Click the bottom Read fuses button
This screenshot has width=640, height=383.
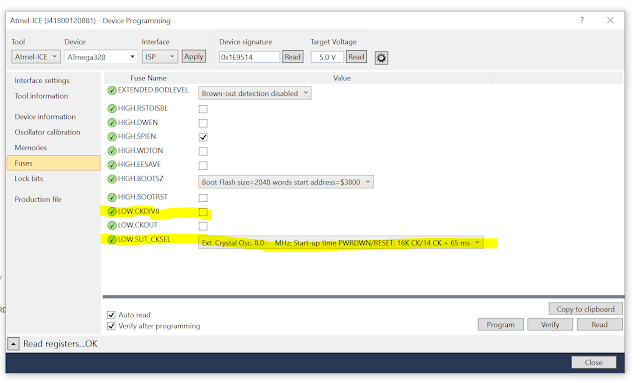tap(600, 325)
